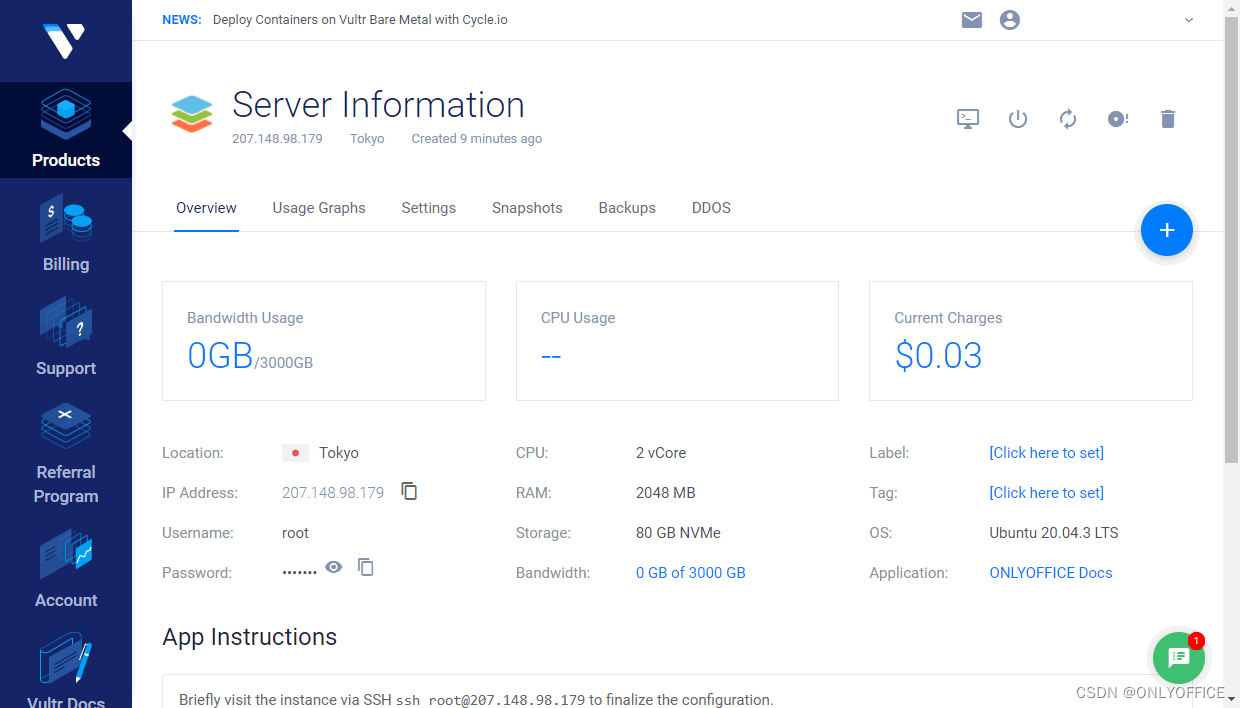This screenshot has width=1240, height=708.
Task: Click the Vultr logo in sidebar
Action: 64,41
